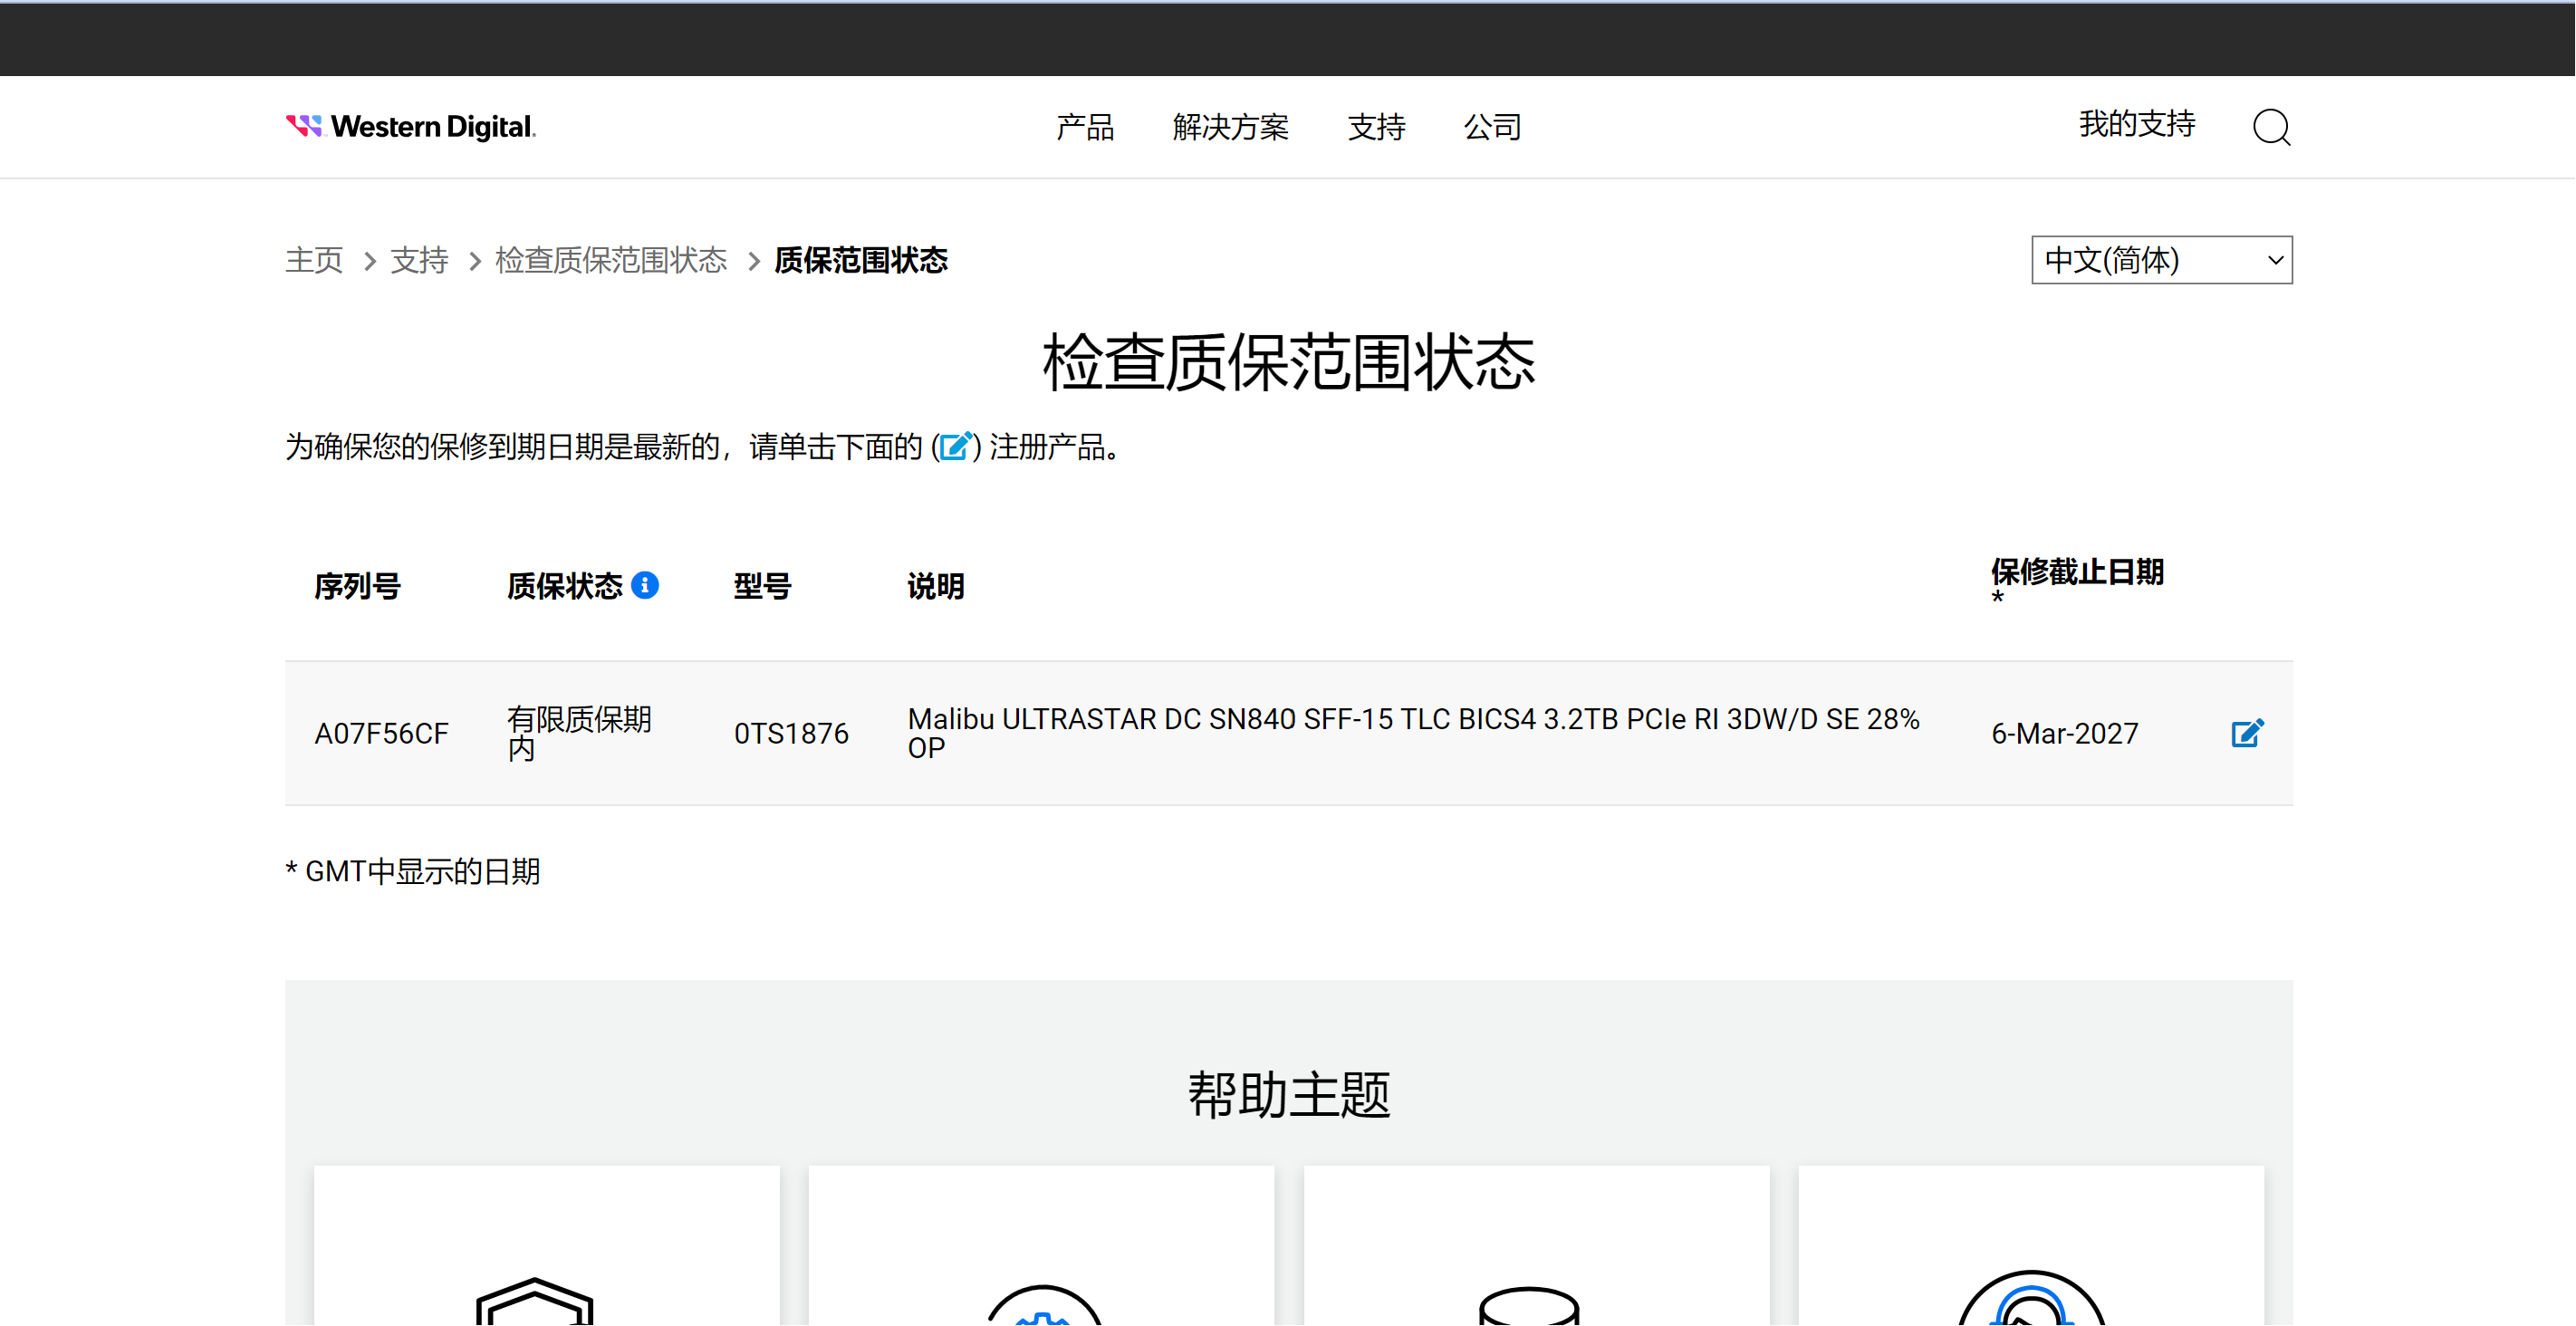Image resolution: width=2576 pixels, height=1326 pixels.
Task: Click the 帮助主题 section heading
Action: point(1288,1094)
